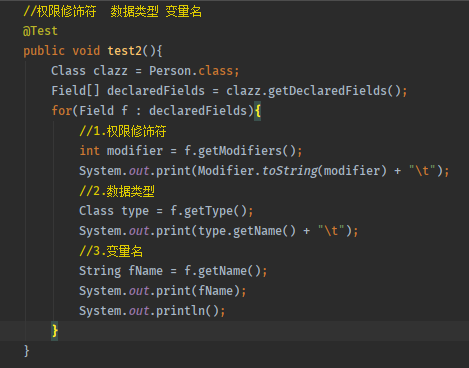Click the System.out.println statement

pyautogui.click(x=152, y=311)
